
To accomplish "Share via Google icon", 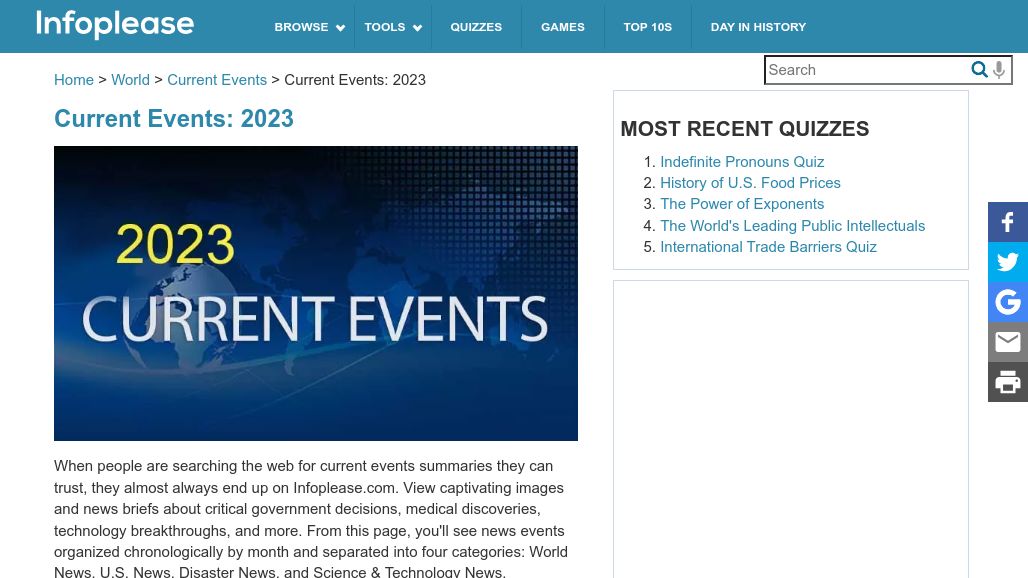I will (x=1008, y=302).
